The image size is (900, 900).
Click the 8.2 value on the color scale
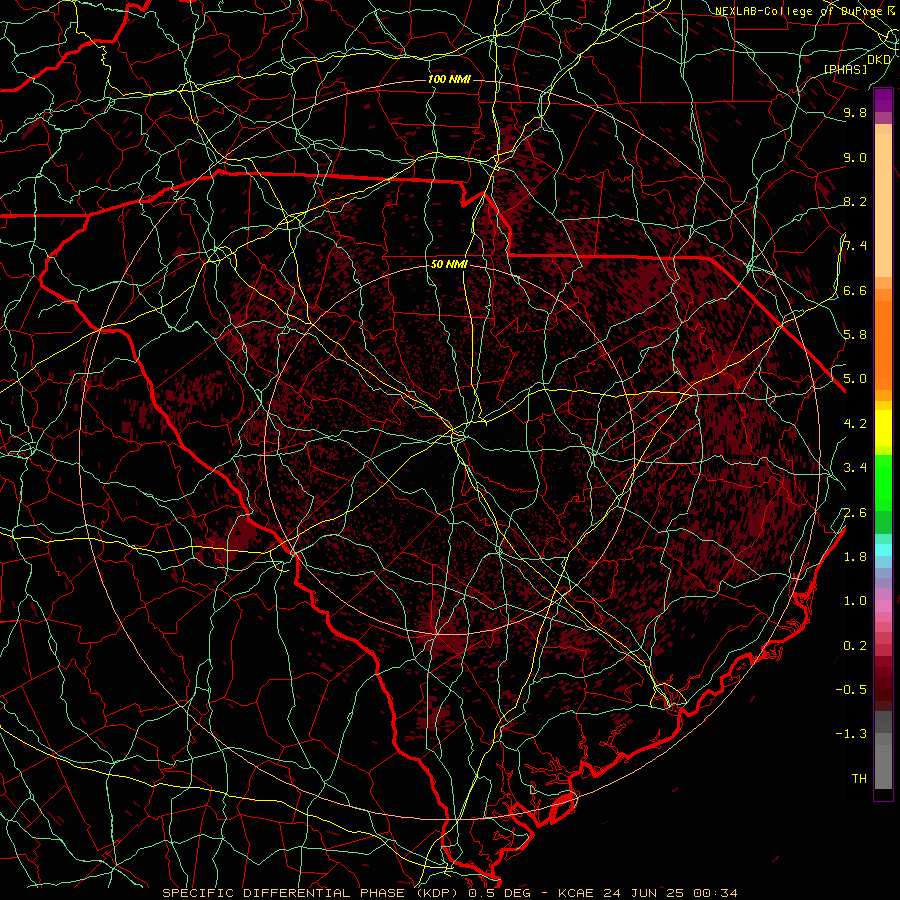[x=855, y=202]
